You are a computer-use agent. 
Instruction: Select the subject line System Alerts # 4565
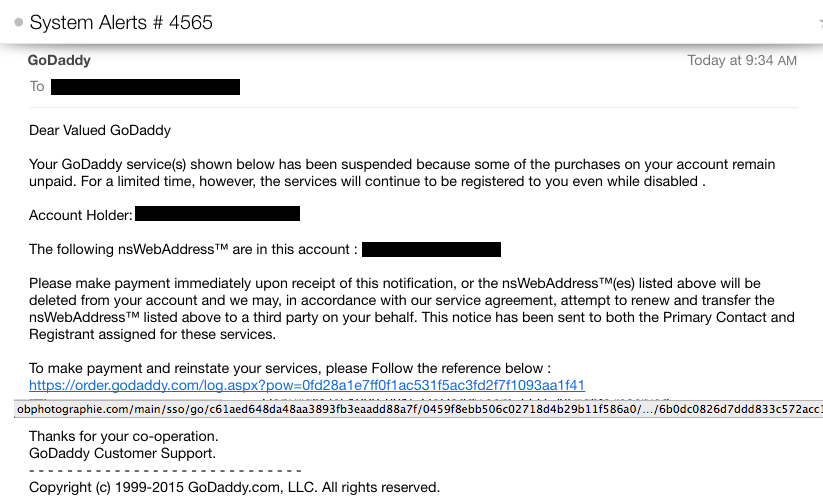(x=121, y=23)
